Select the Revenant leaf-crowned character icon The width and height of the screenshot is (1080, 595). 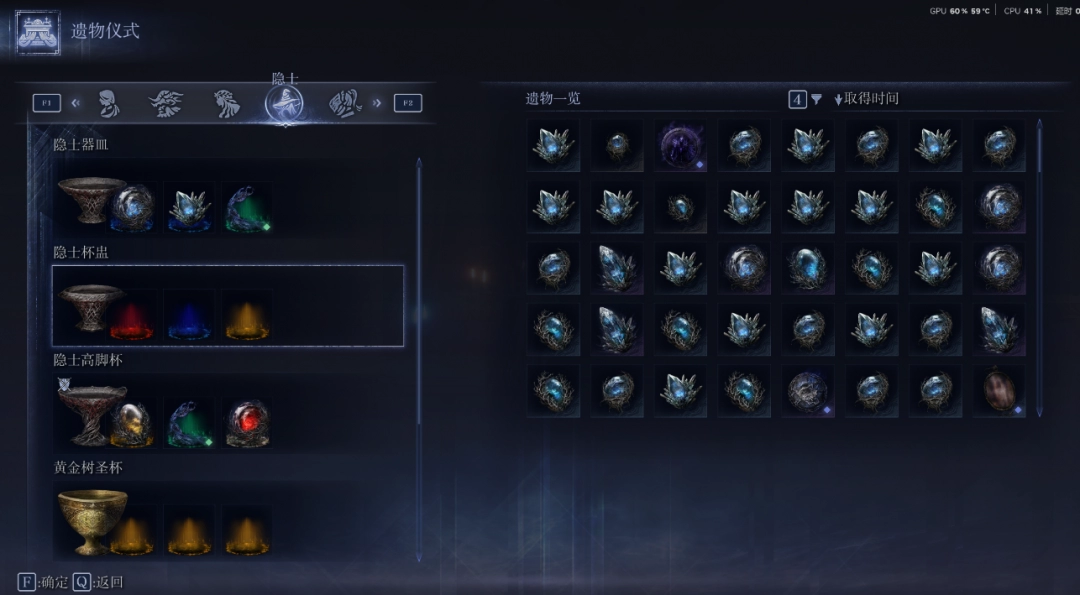pos(226,103)
